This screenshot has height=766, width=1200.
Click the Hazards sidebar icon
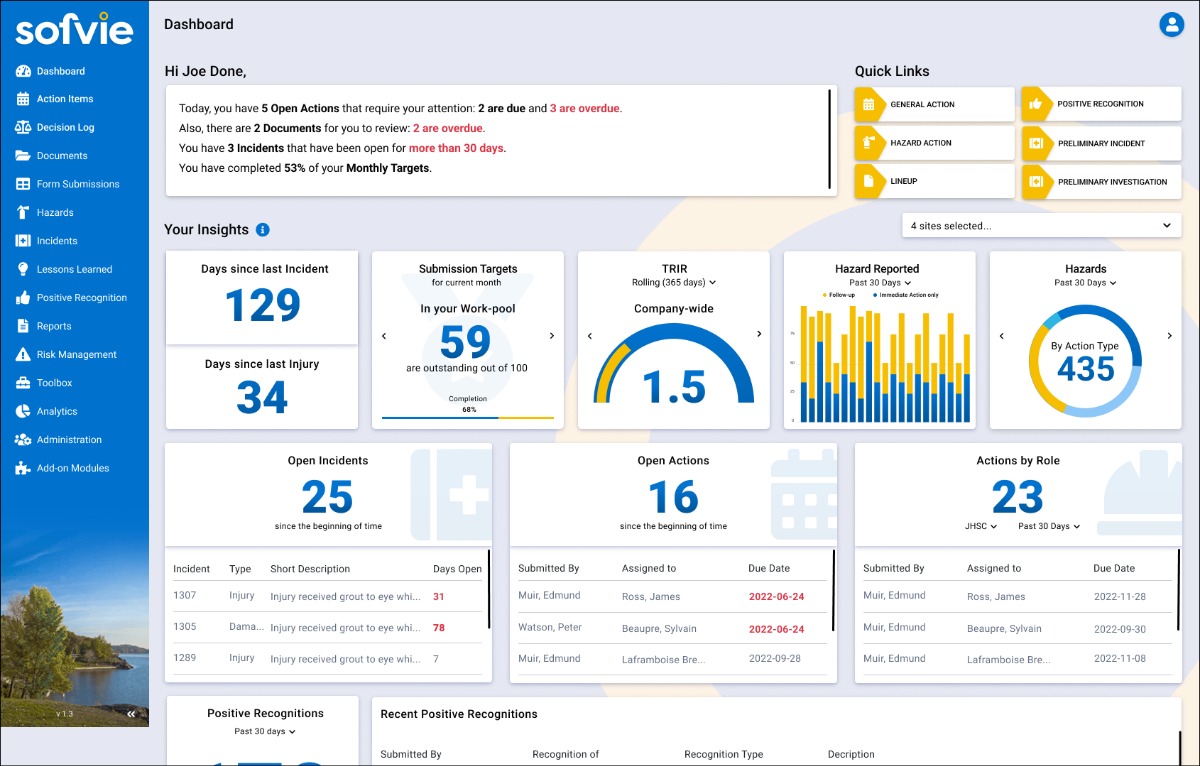pyautogui.click(x=23, y=212)
